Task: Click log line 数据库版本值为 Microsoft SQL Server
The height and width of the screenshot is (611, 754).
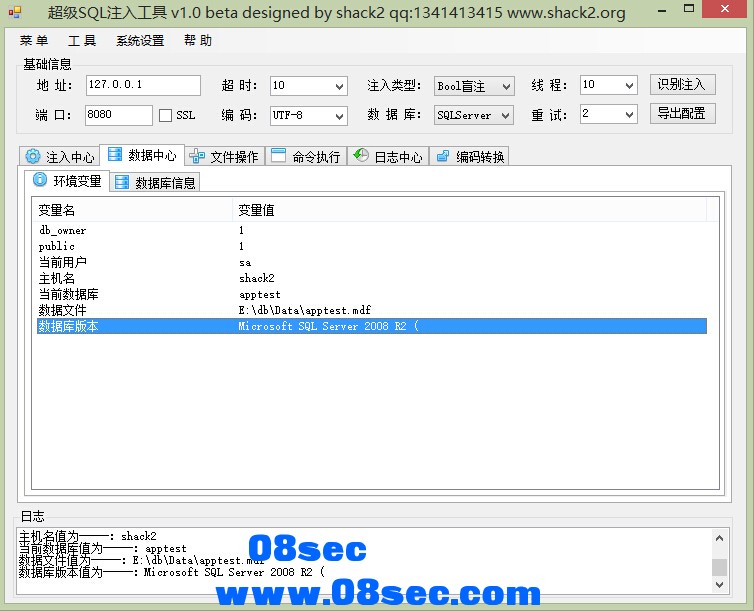Action: click(172, 572)
